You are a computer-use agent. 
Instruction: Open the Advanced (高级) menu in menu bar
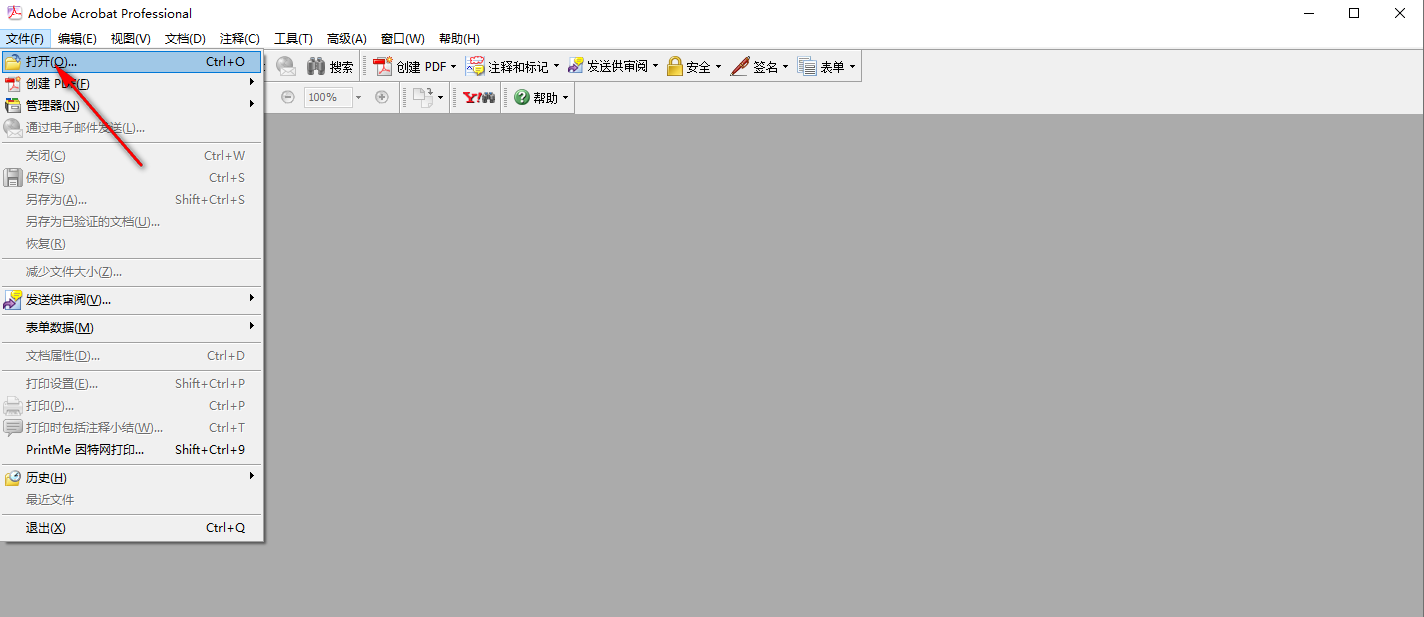point(346,39)
